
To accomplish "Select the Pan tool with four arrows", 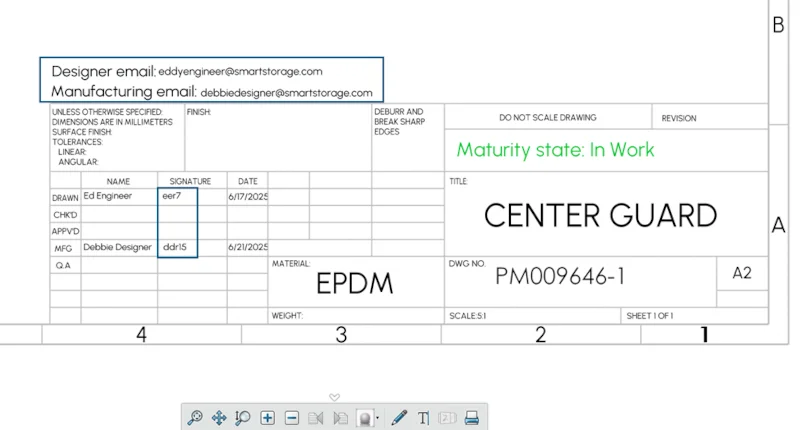I will [x=219, y=417].
